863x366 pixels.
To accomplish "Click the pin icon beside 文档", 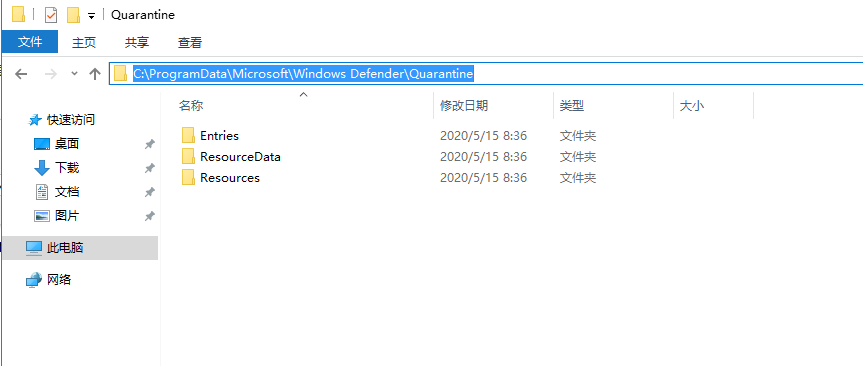I will click(x=149, y=192).
